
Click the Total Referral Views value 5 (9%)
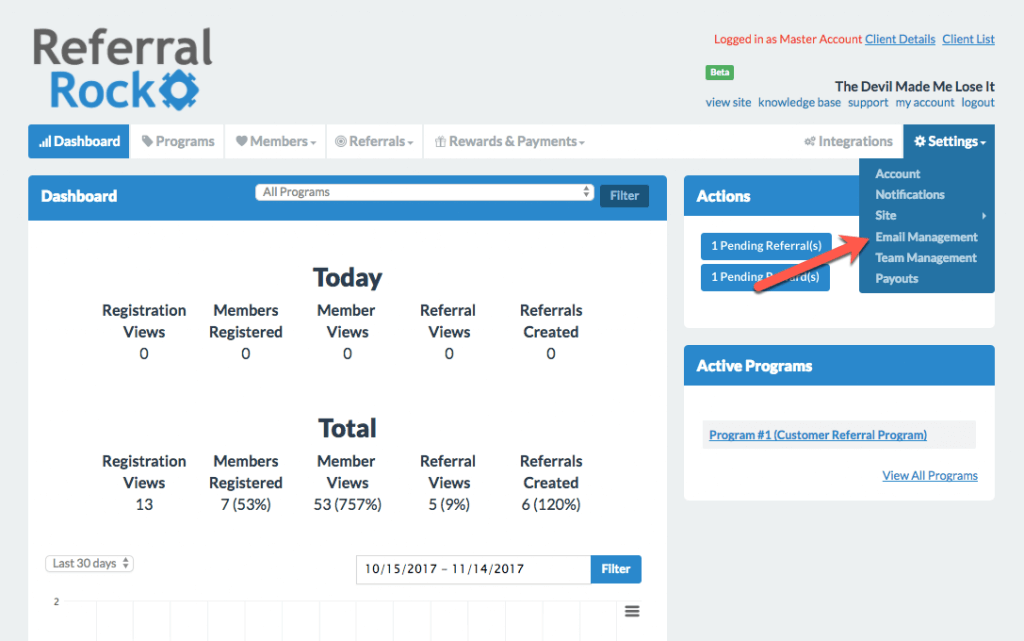point(449,505)
